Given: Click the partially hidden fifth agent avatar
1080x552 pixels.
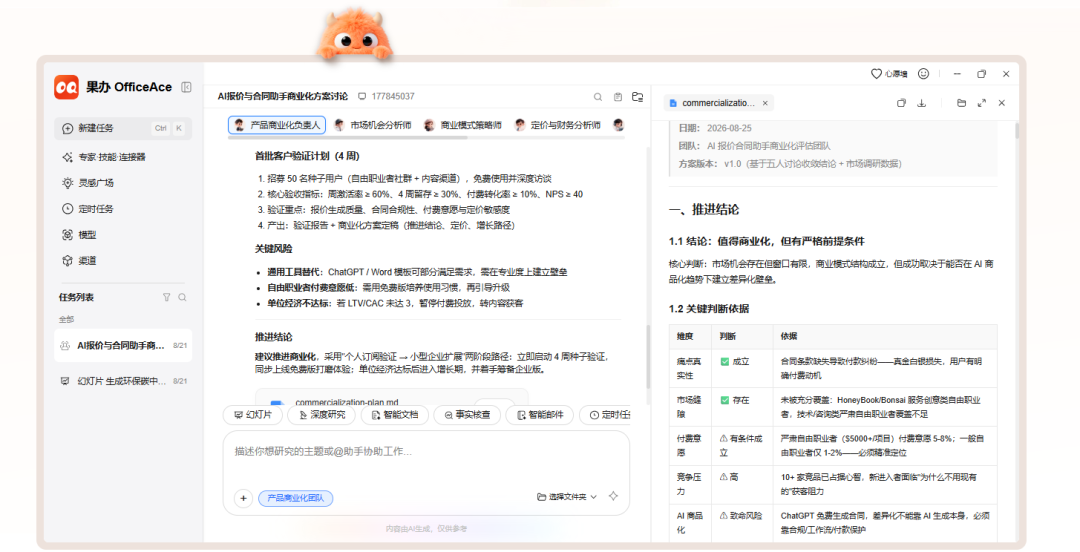Looking at the screenshot, I should [x=619, y=125].
